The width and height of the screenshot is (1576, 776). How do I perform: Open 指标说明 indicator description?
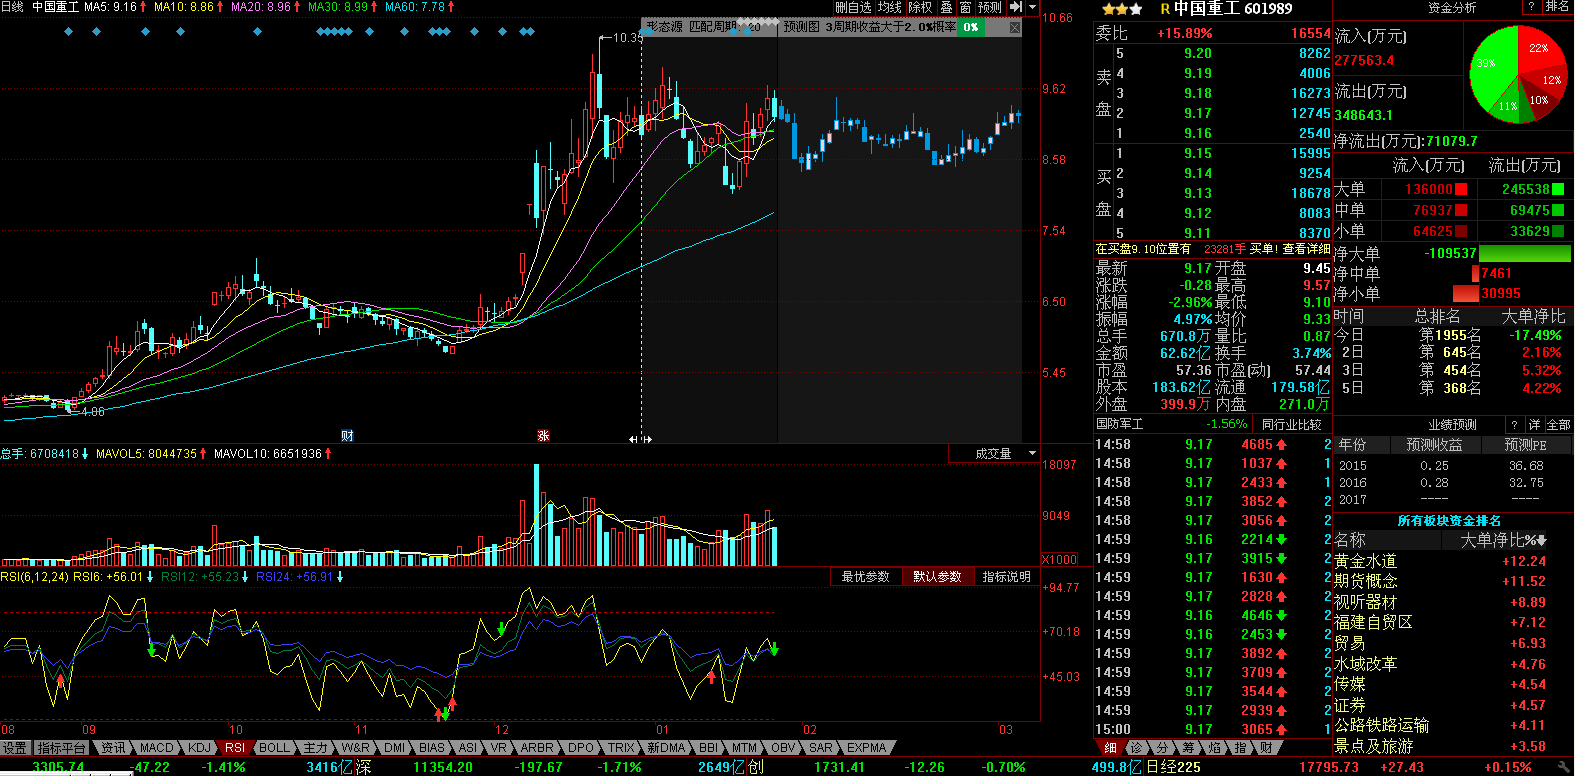1006,577
